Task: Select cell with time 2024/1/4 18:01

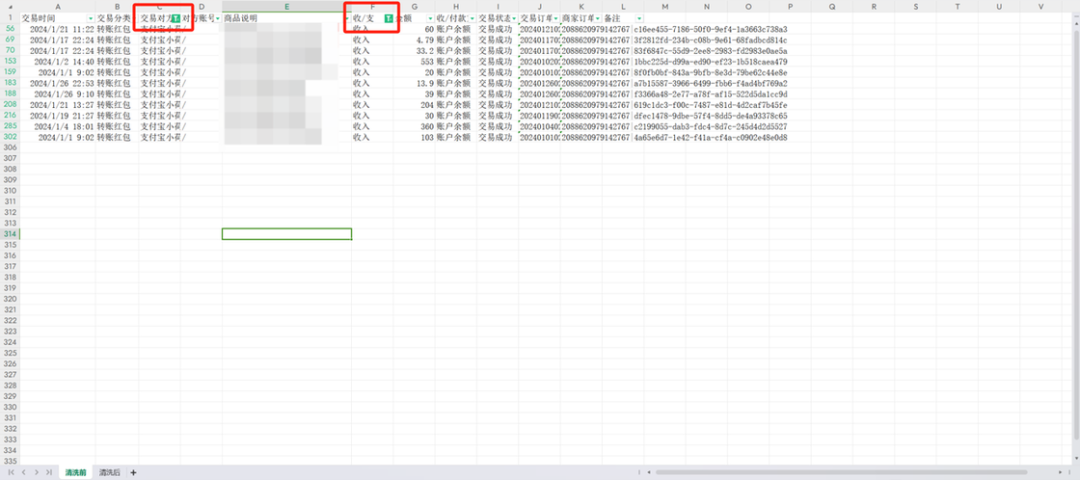Action: pyautogui.click(x=58, y=127)
